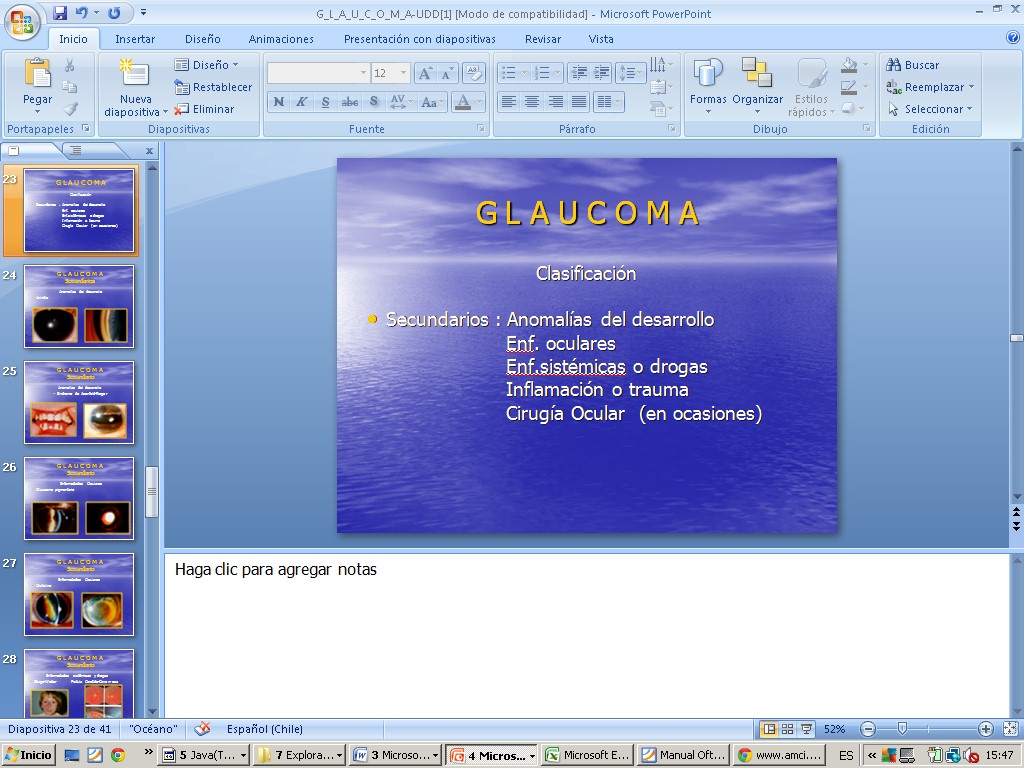This screenshot has width=1024, height=768.
Task: Open PowerPoint help
Action: (x=1012, y=38)
